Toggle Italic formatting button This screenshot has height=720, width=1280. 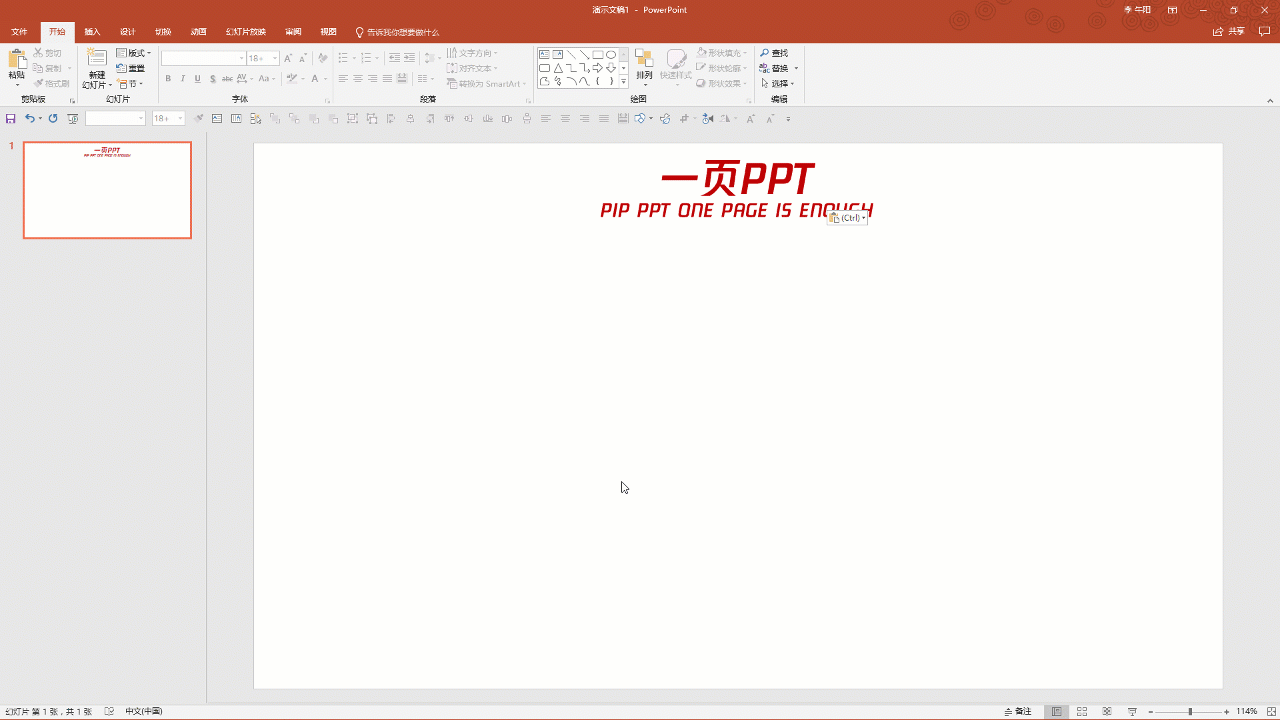pyautogui.click(x=183, y=79)
